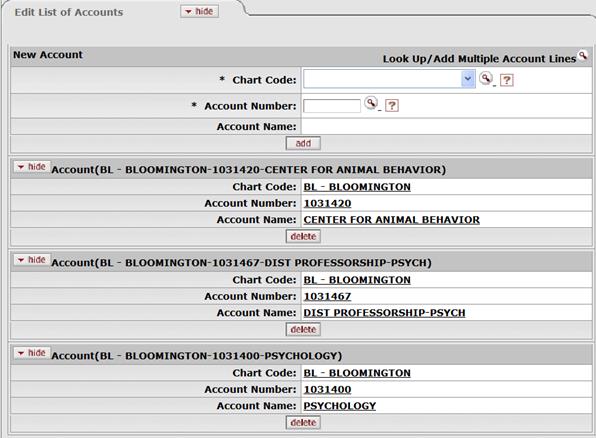Collapse Dist Professorship-Psych account section
The image size is (596, 438).
(32, 260)
